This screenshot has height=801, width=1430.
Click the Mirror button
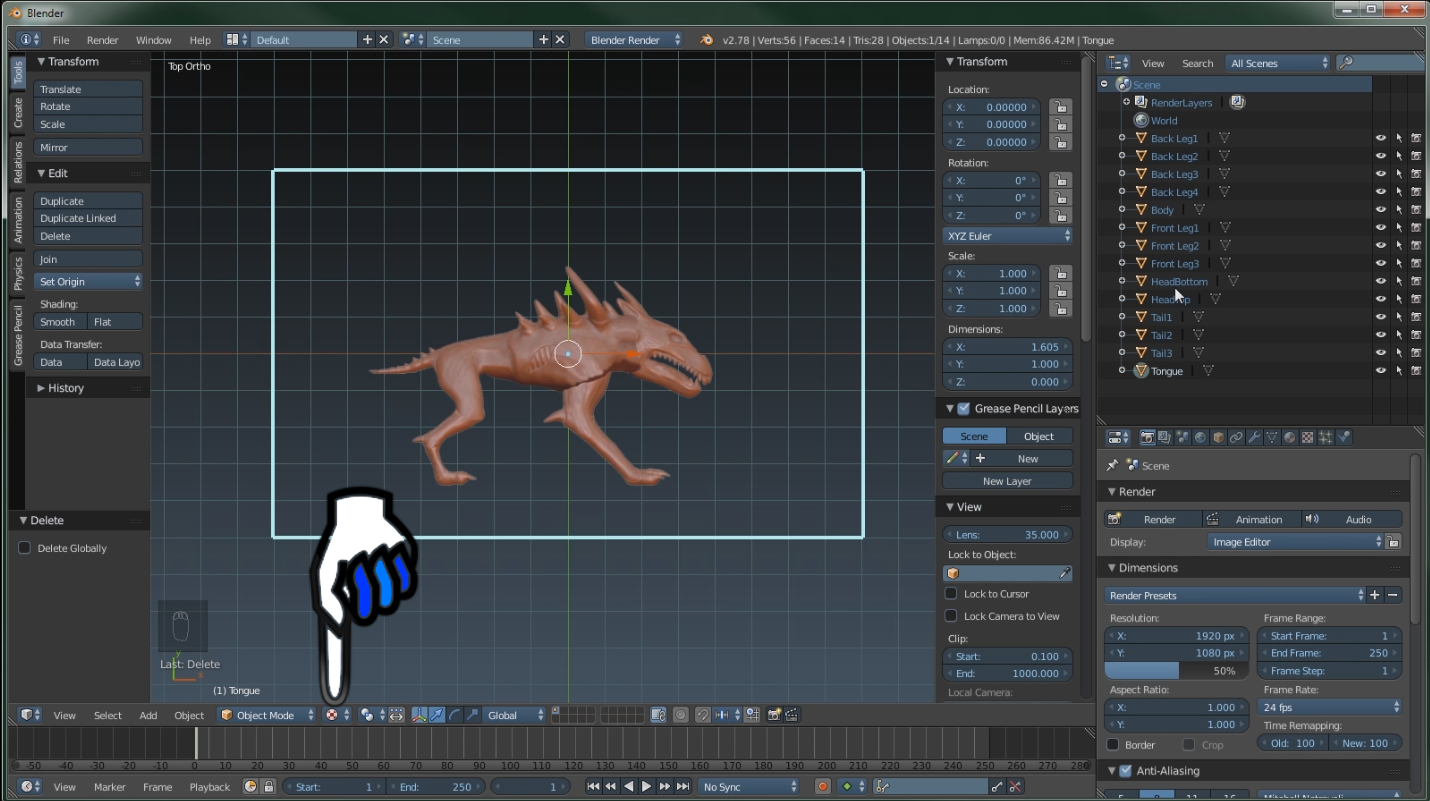tap(89, 147)
